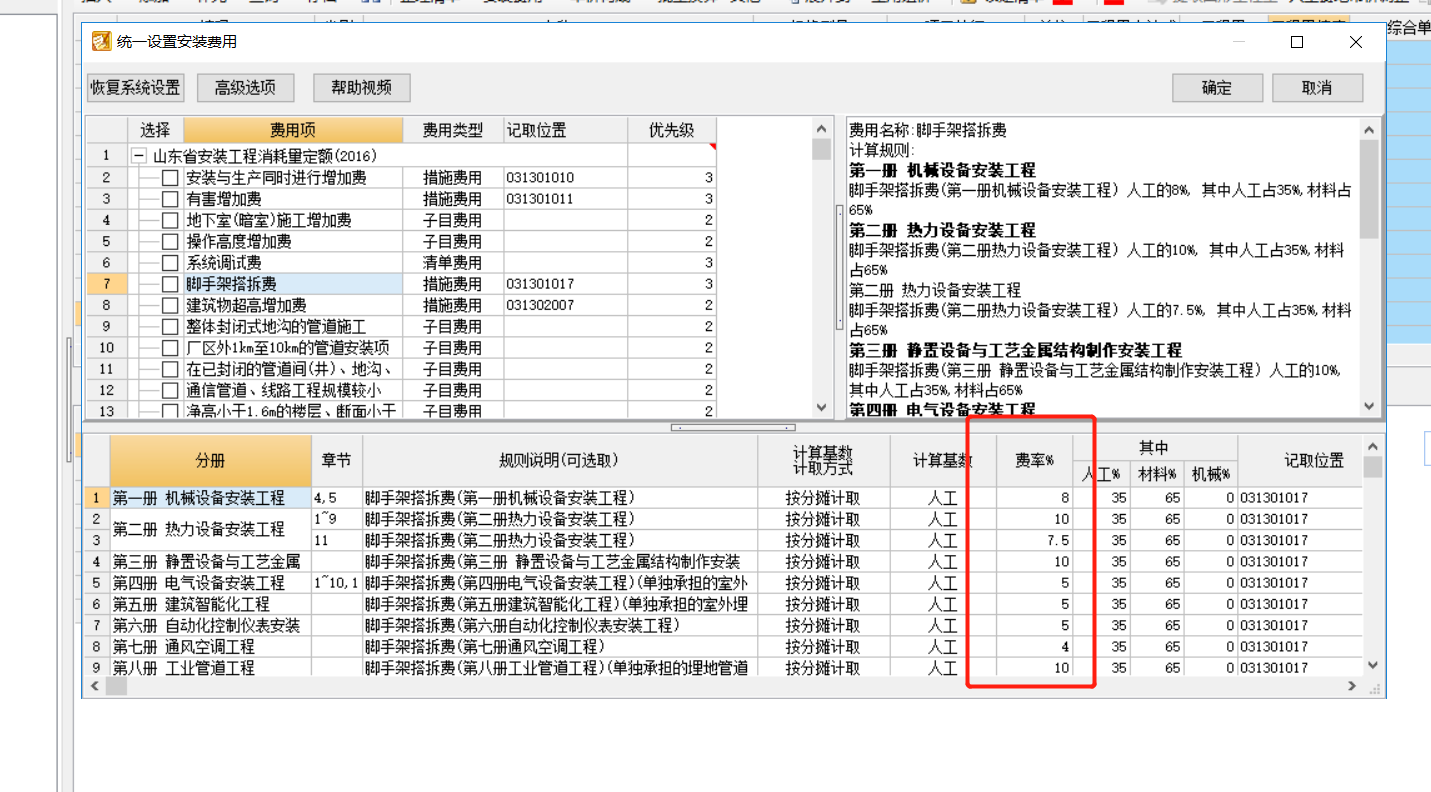Check the 有害增加费 checkbox
This screenshot has width=1431, height=792.
tap(170, 199)
